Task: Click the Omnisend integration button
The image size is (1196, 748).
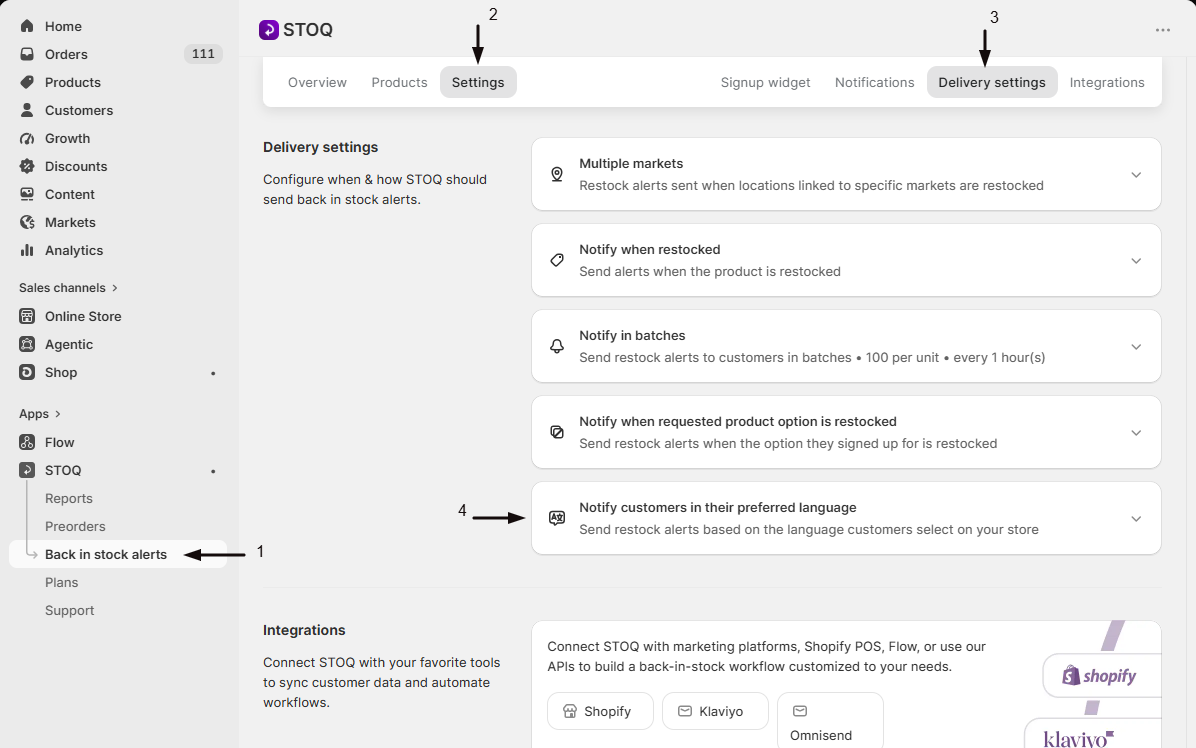Action: (x=830, y=721)
